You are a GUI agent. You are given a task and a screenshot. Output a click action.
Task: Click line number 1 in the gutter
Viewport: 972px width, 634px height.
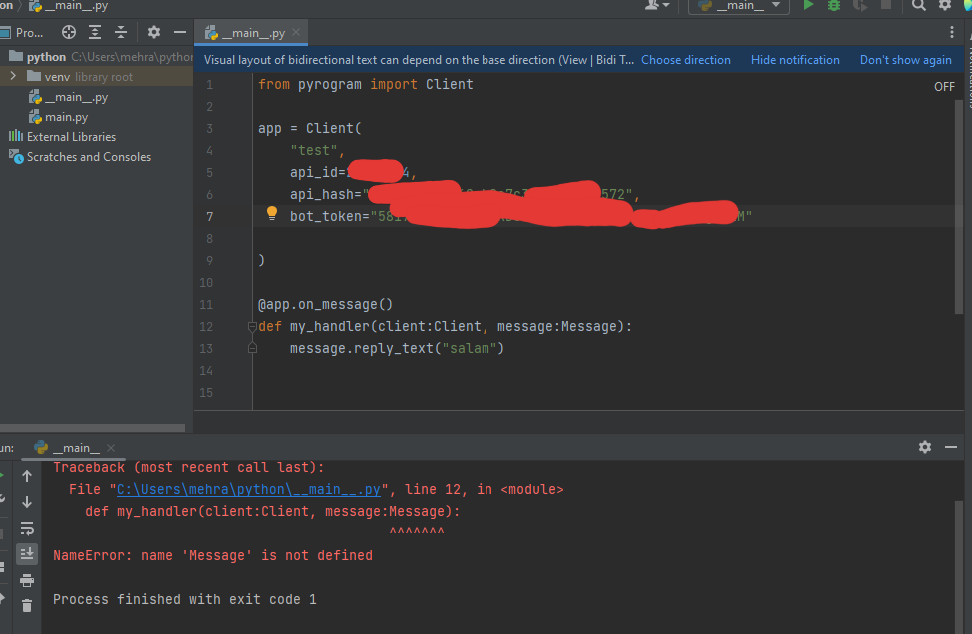(210, 84)
